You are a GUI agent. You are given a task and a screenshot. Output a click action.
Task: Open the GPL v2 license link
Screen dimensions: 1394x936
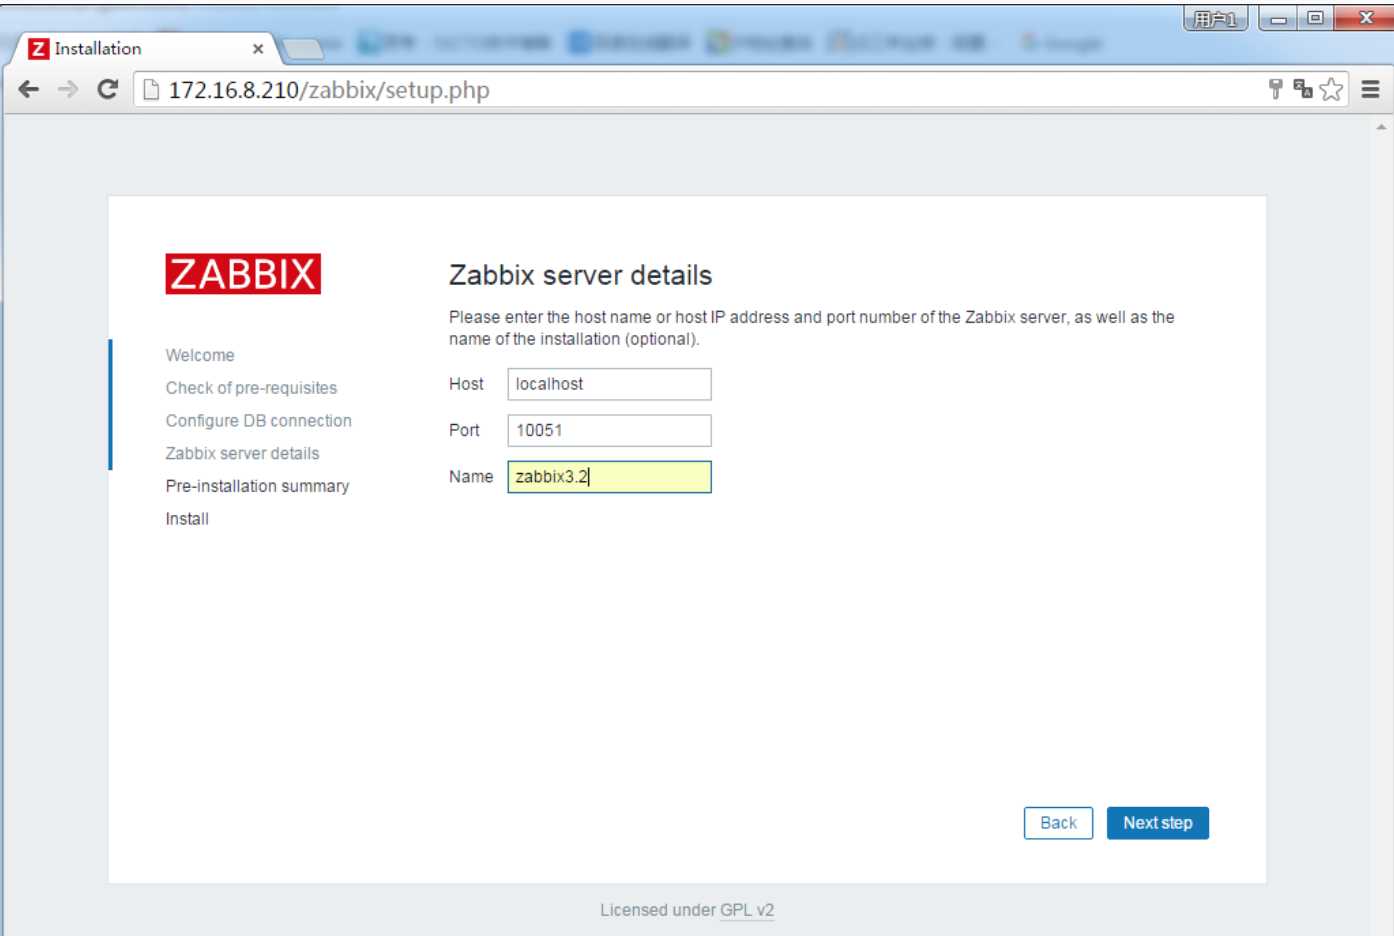pos(747,910)
